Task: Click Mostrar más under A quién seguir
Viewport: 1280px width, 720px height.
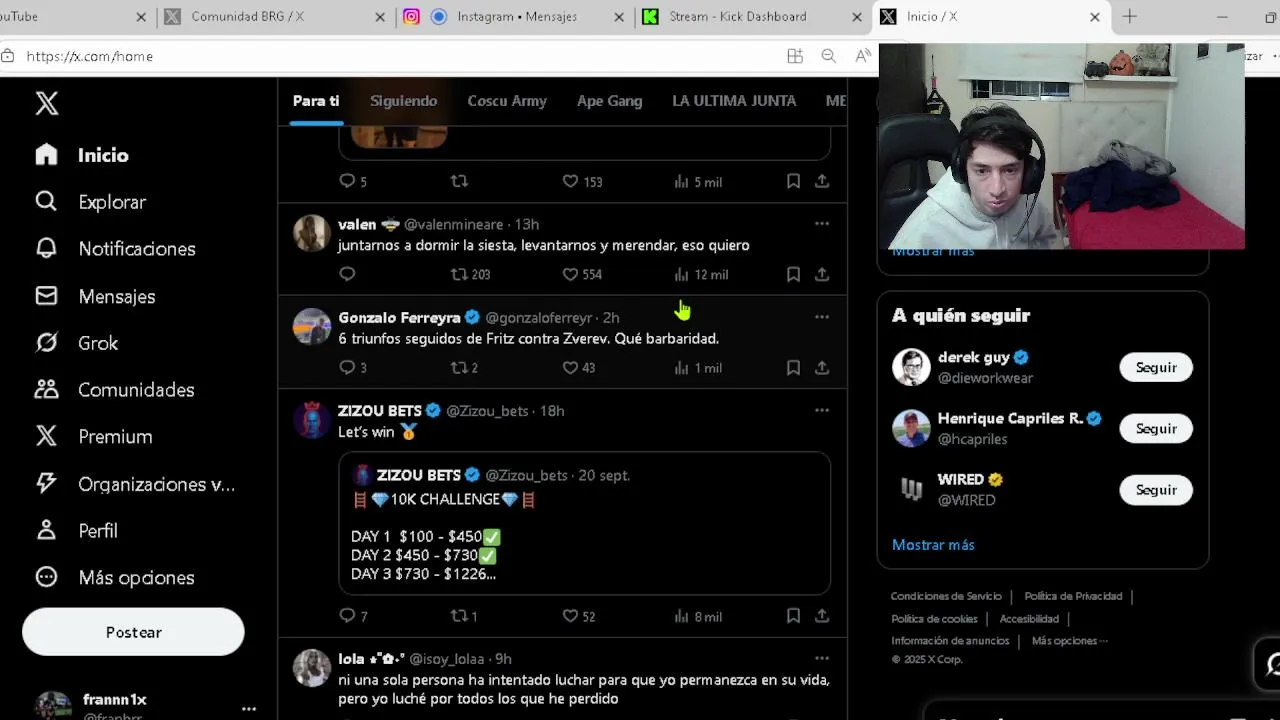Action: (x=933, y=545)
